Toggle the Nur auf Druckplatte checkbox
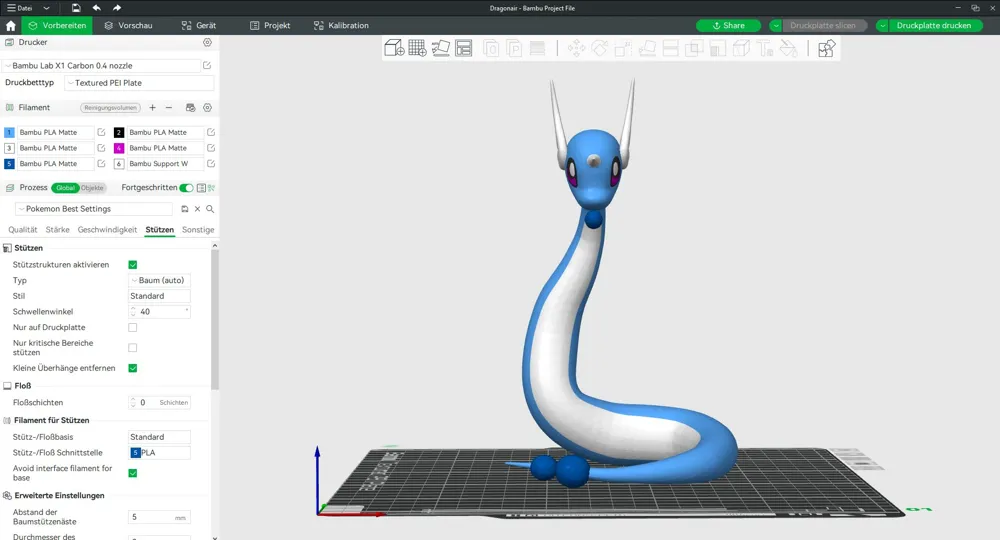 tap(133, 328)
